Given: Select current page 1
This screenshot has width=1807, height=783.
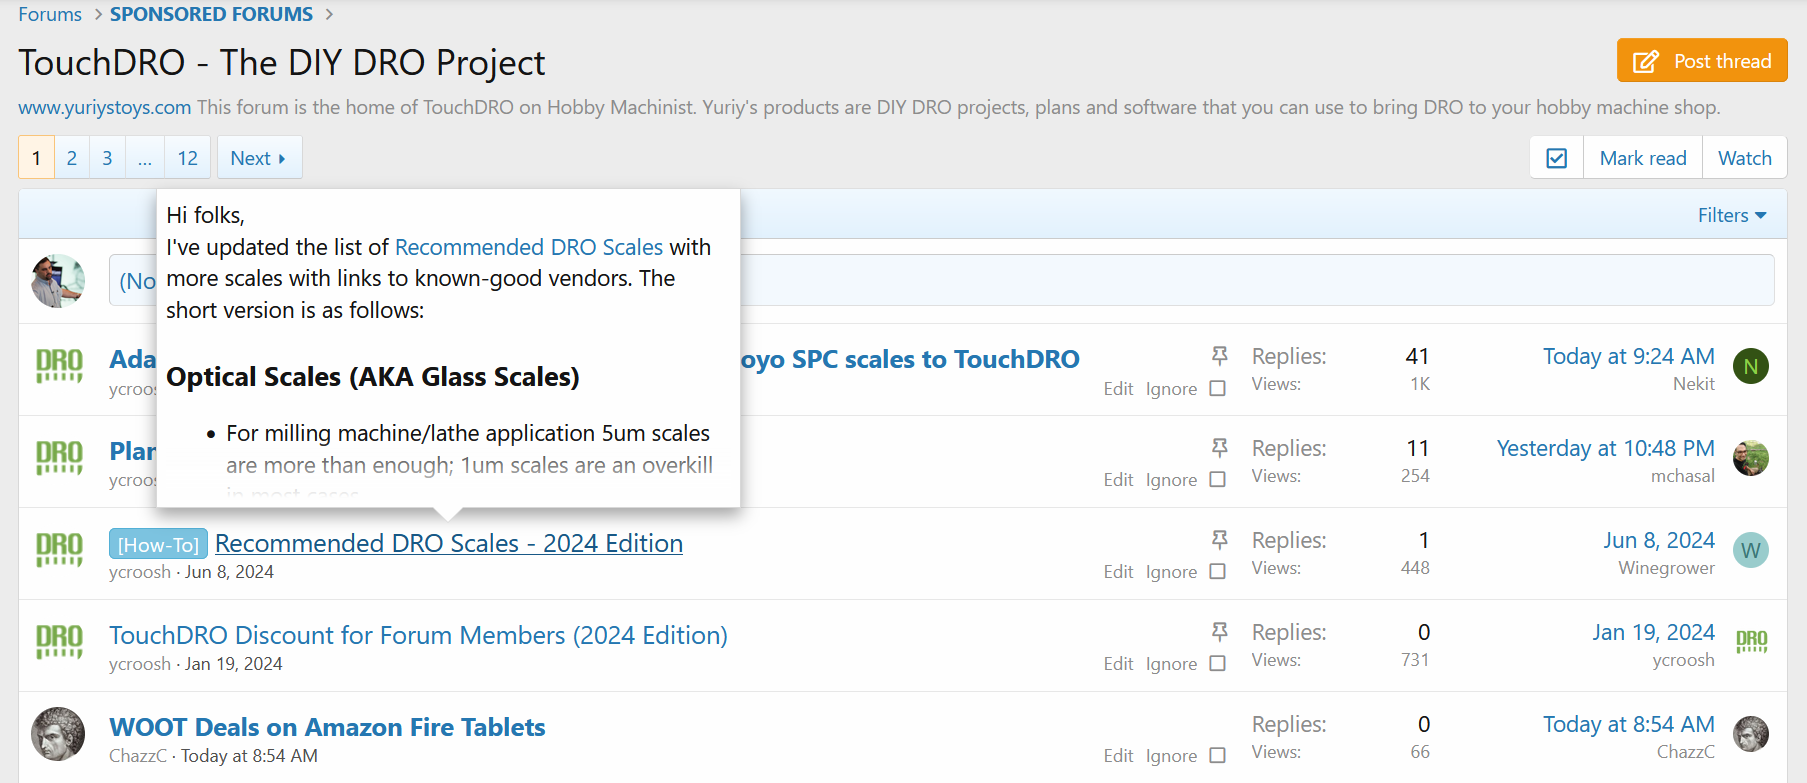Looking at the screenshot, I should coord(37,158).
